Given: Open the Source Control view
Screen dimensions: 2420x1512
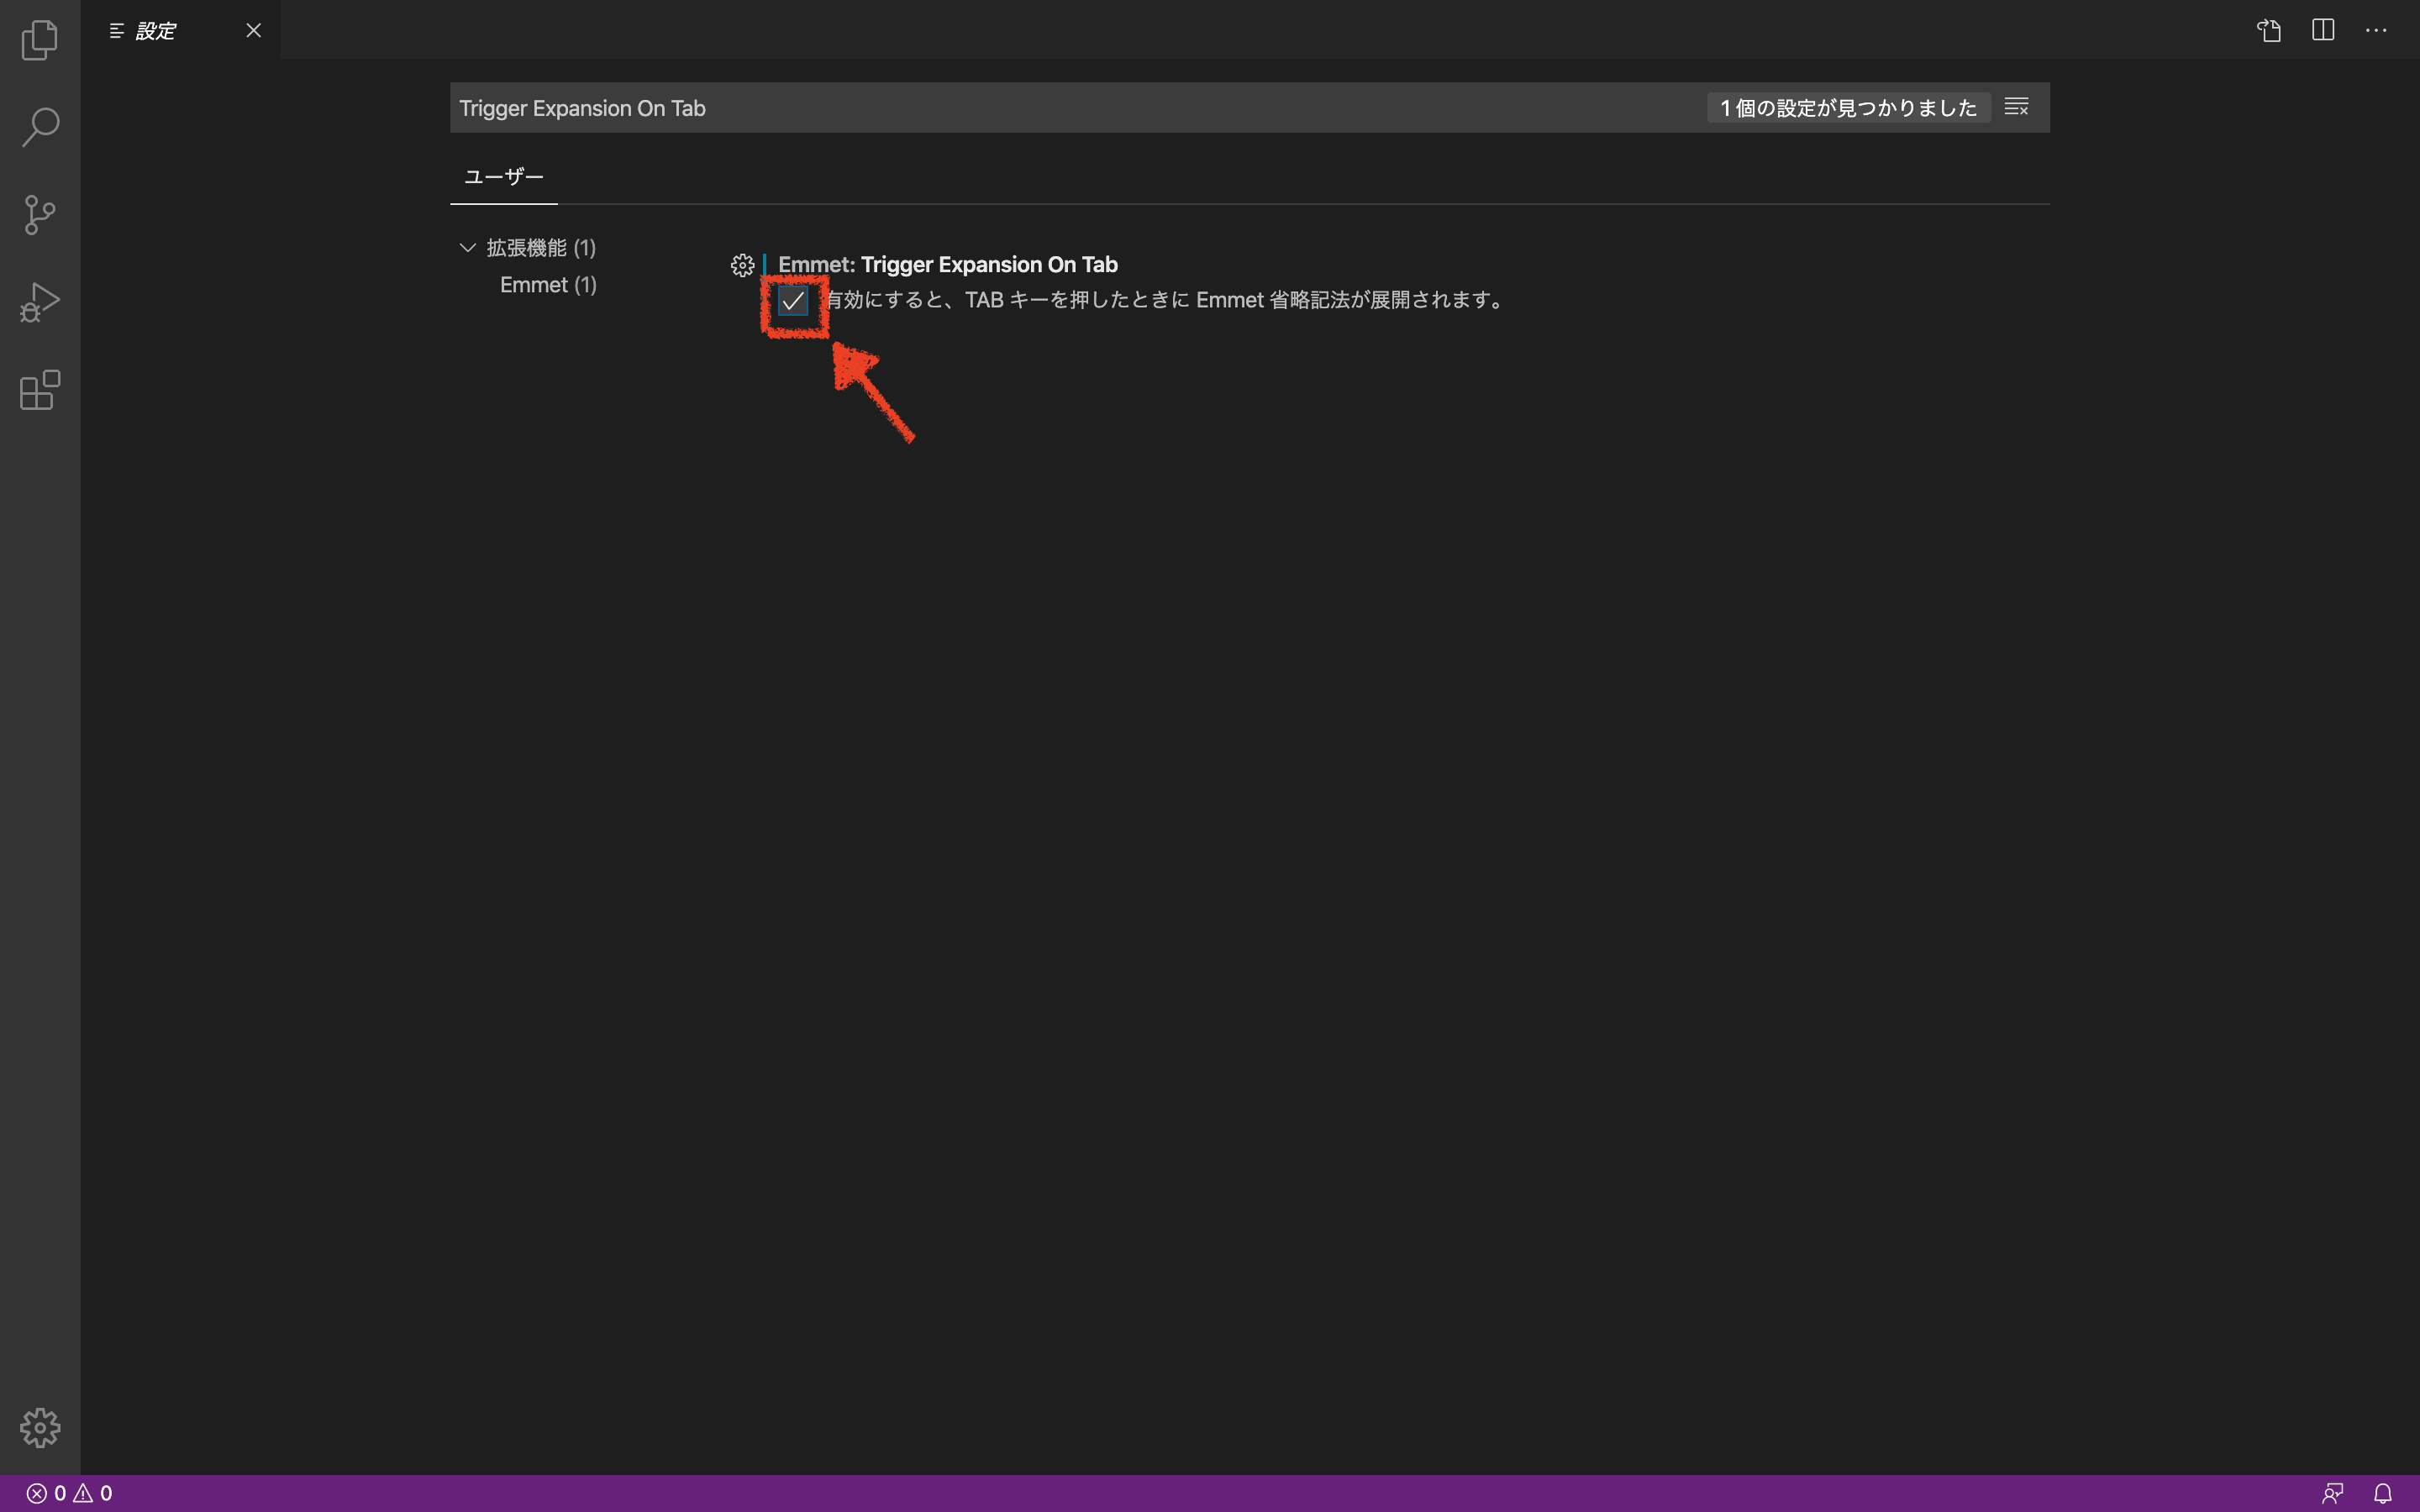Looking at the screenshot, I should pyautogui.click(x=39, y=214).
